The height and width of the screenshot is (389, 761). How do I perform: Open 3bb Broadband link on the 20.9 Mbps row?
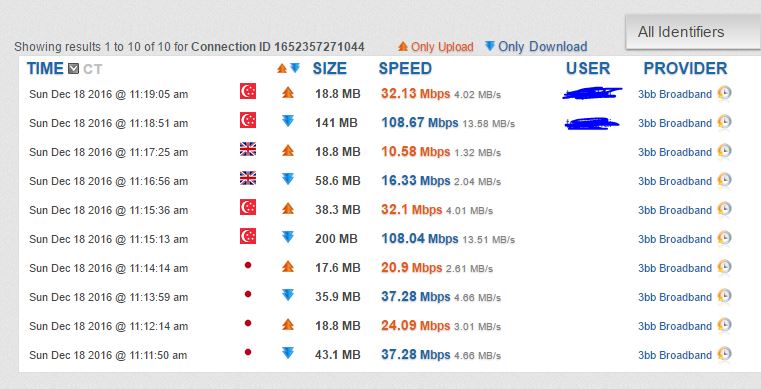tap(675, 268)
